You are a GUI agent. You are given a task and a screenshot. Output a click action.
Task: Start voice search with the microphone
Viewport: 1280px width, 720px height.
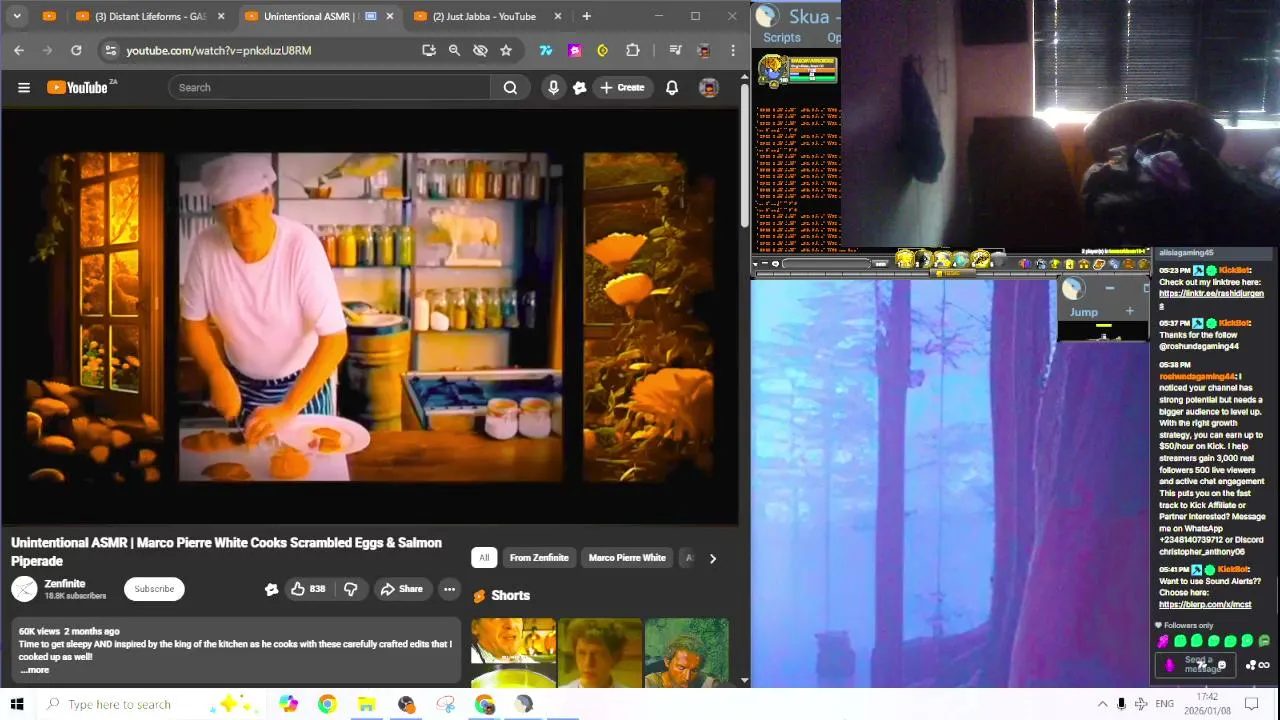[x=553, y=87]
